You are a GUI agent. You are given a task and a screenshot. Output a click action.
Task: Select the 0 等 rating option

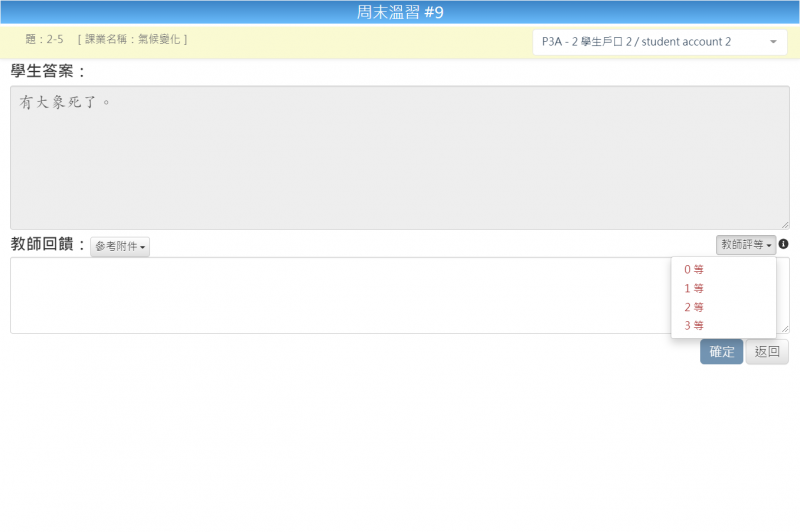(694, 269)
